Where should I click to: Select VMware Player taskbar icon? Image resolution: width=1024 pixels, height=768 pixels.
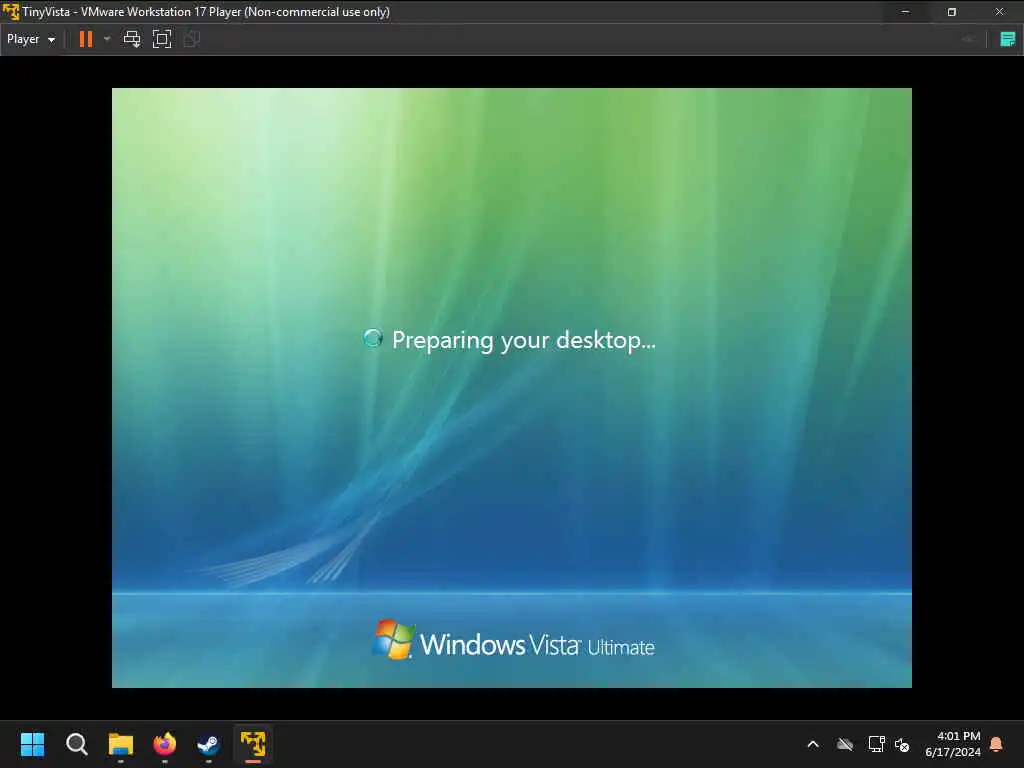[253, 744]
